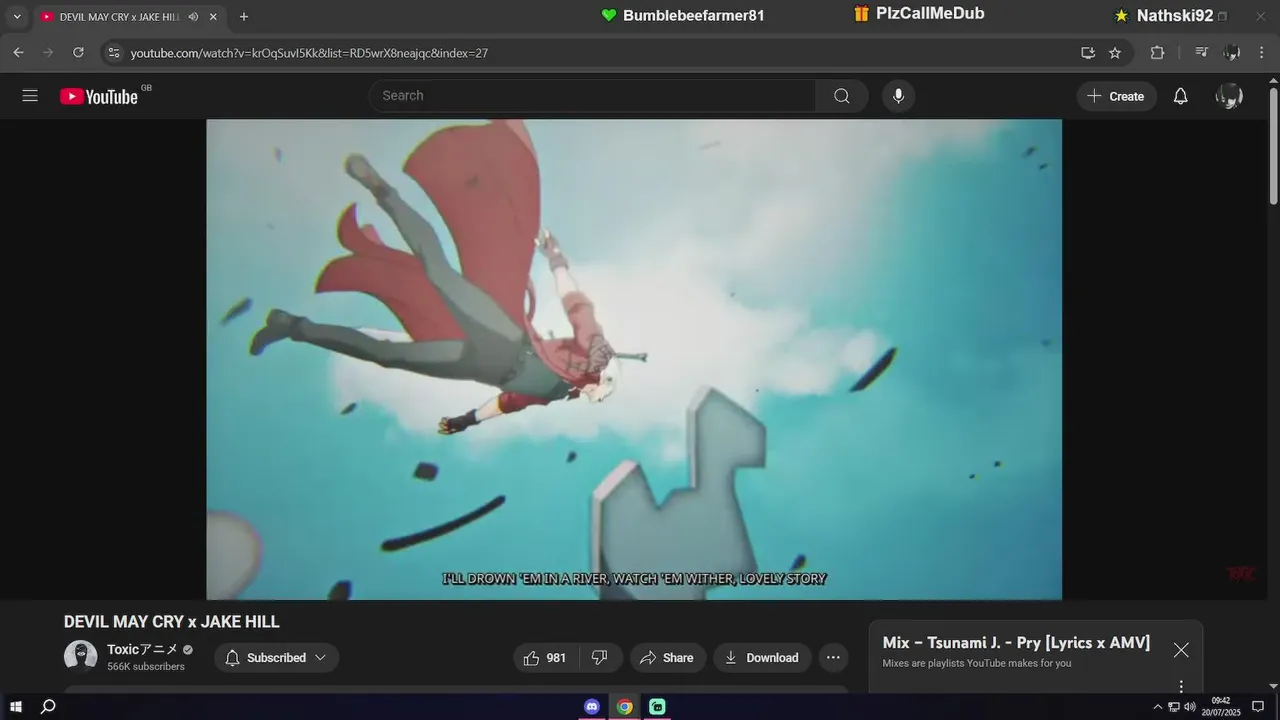Screen dimensions: 1280x720
Task: Open Mix playlist three-dot options
Action: pos(1181,686)
